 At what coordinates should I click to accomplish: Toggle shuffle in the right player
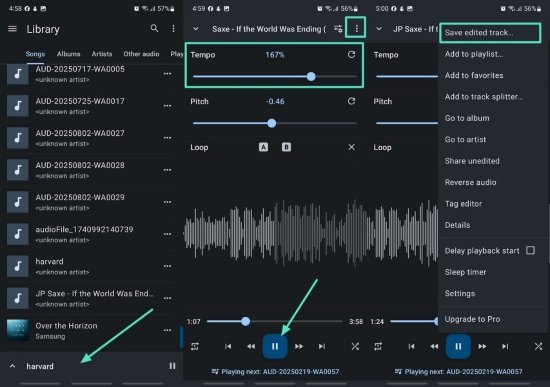pos(538,347)
